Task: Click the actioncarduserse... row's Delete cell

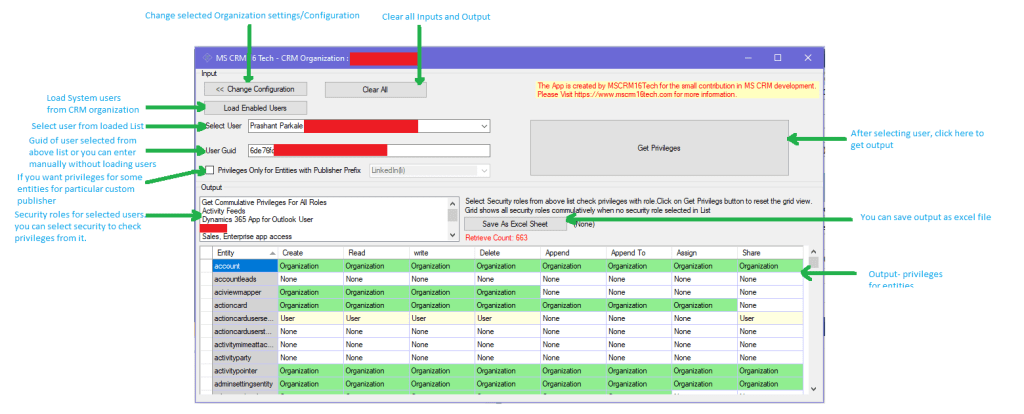Action: [507, 318]
